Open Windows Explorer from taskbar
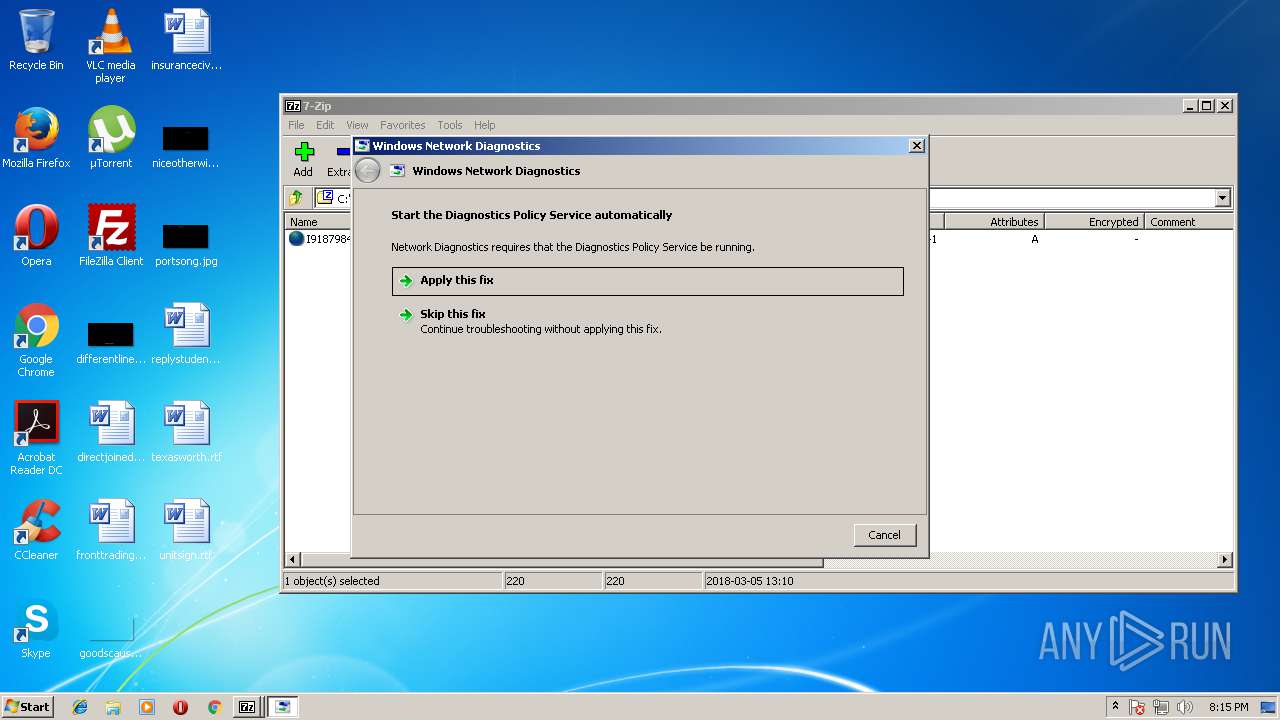Screen dimensions: 1280x720 coord(113,707)
